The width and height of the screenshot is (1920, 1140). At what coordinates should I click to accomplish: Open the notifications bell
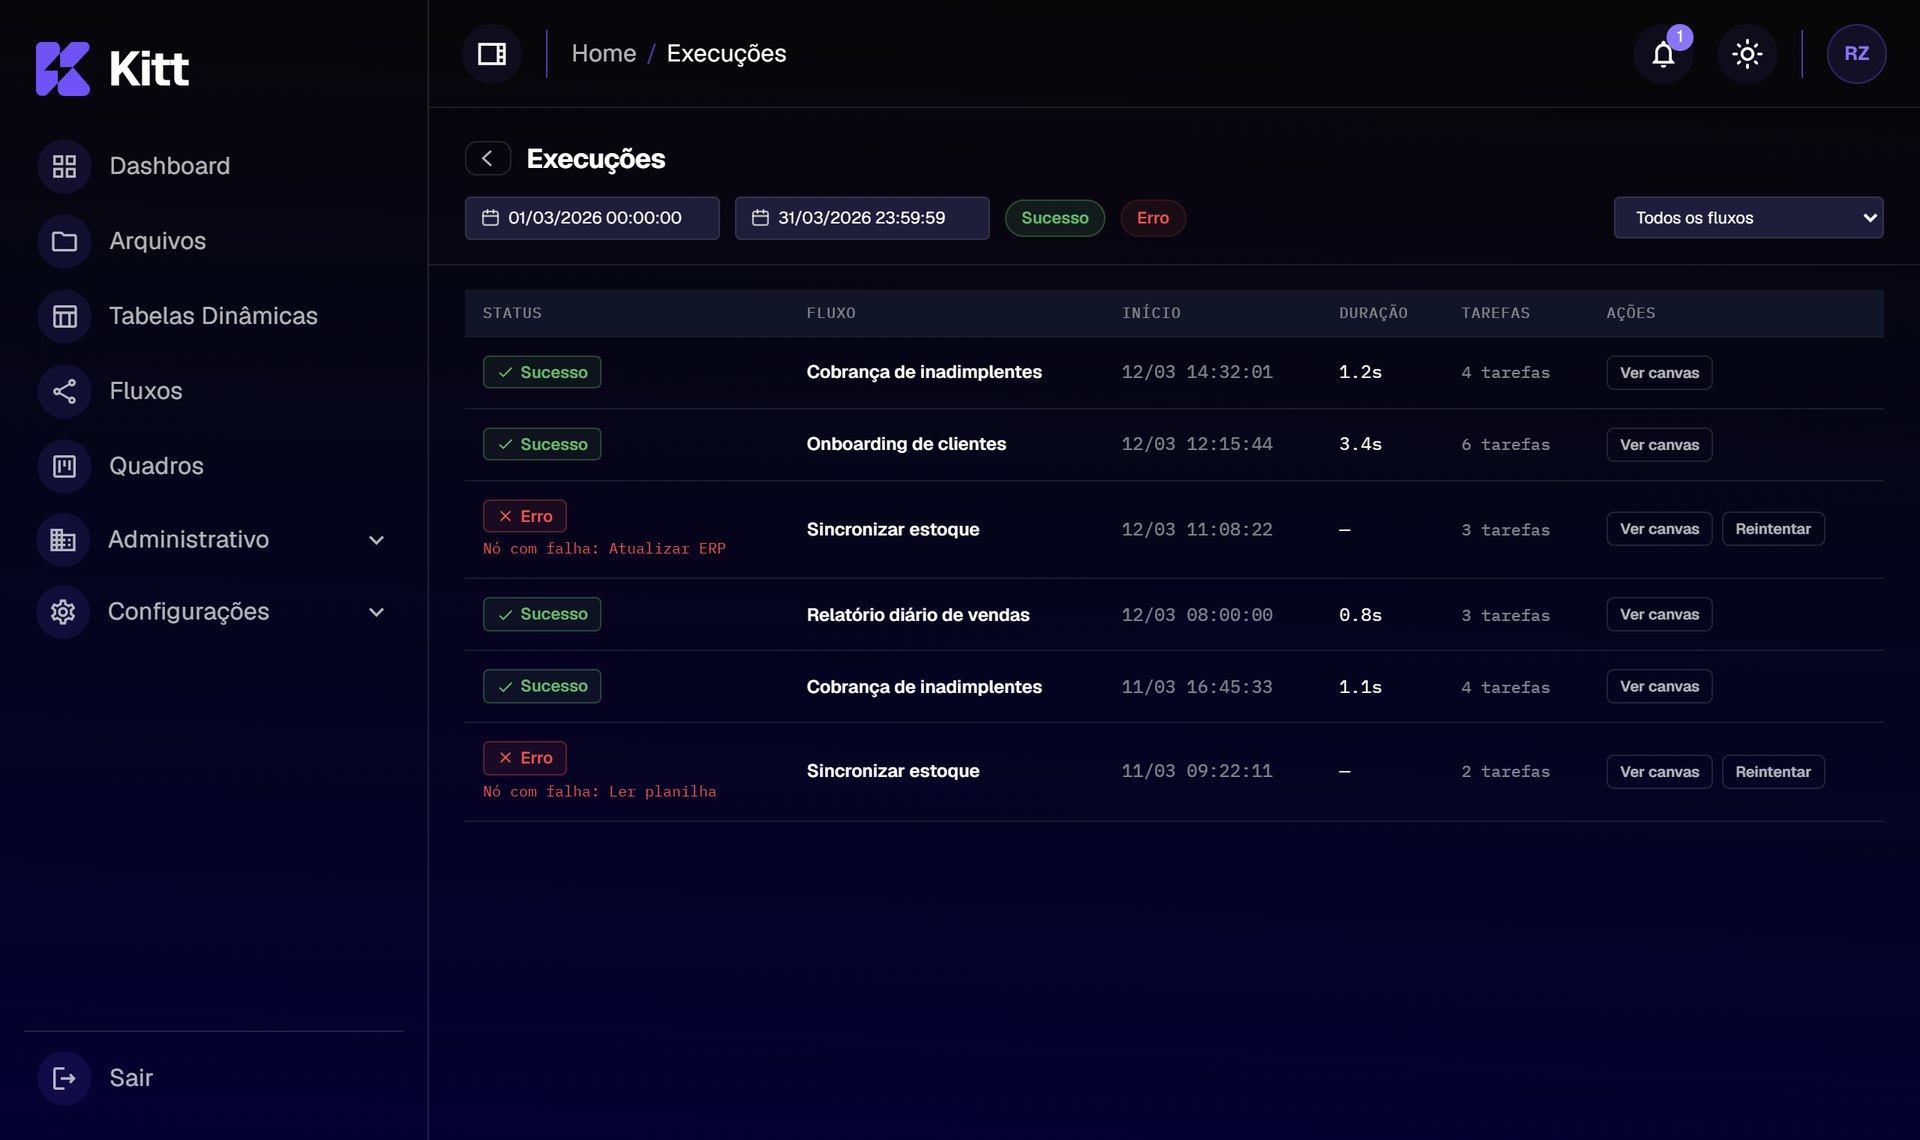(x=1663, y=54)
